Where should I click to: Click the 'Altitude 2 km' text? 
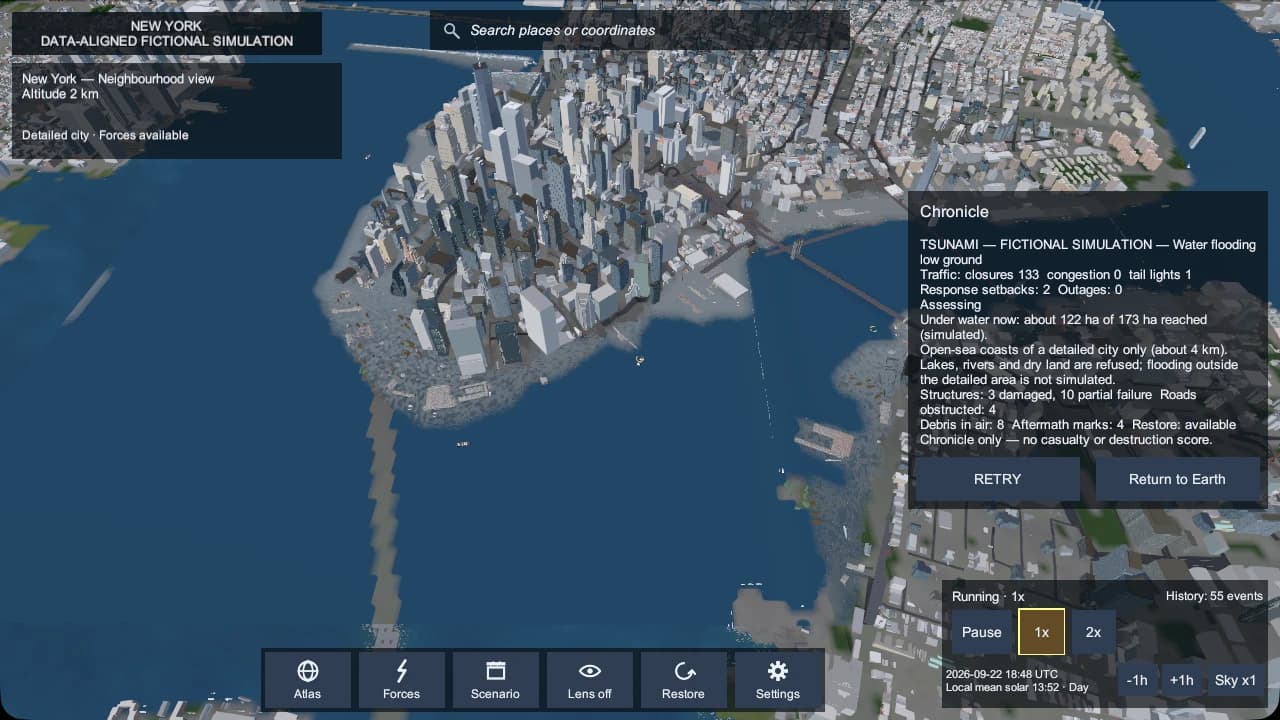[60, 94]
